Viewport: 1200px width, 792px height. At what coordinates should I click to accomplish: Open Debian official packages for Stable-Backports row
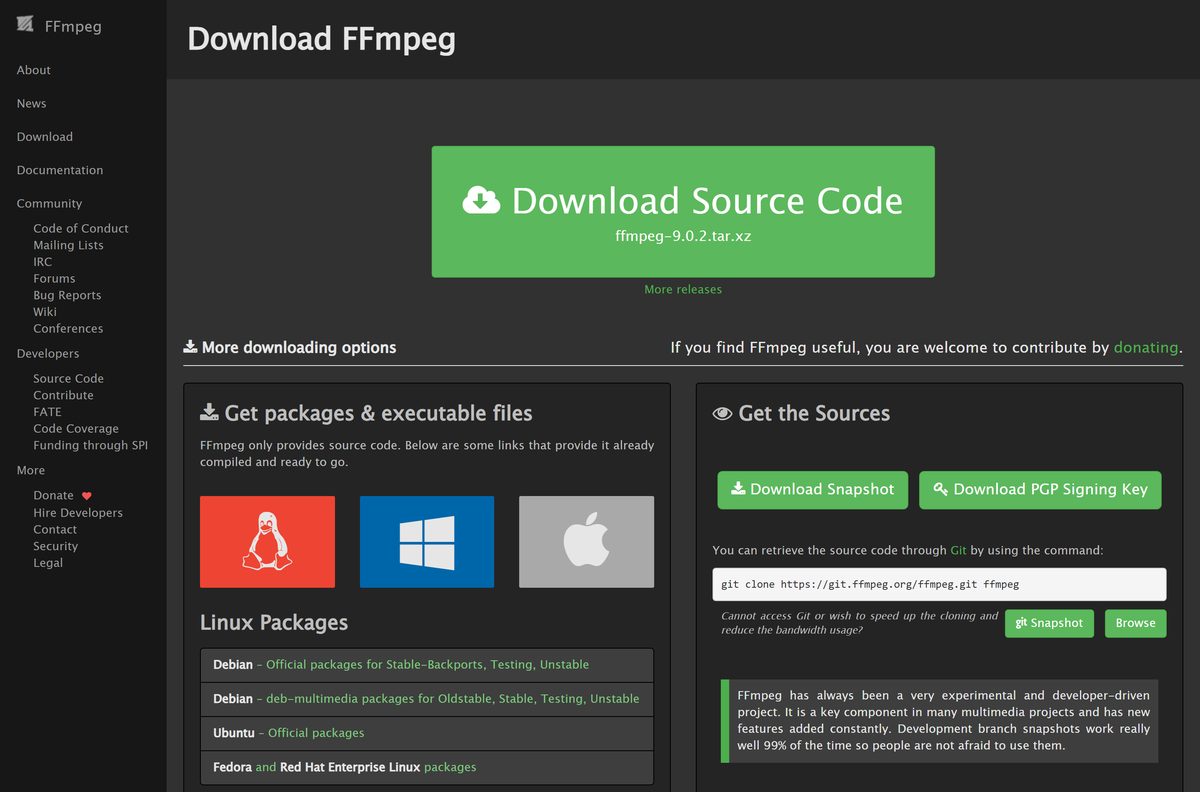click(427, 665)
